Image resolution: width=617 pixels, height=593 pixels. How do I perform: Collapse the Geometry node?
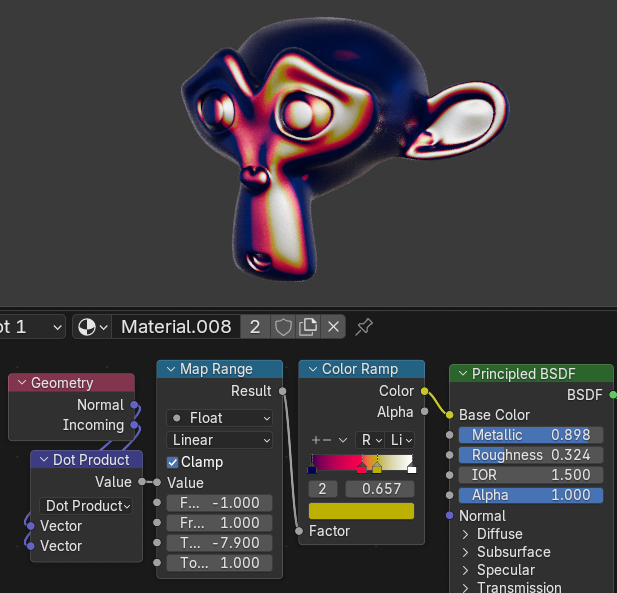tap(21, 383)
